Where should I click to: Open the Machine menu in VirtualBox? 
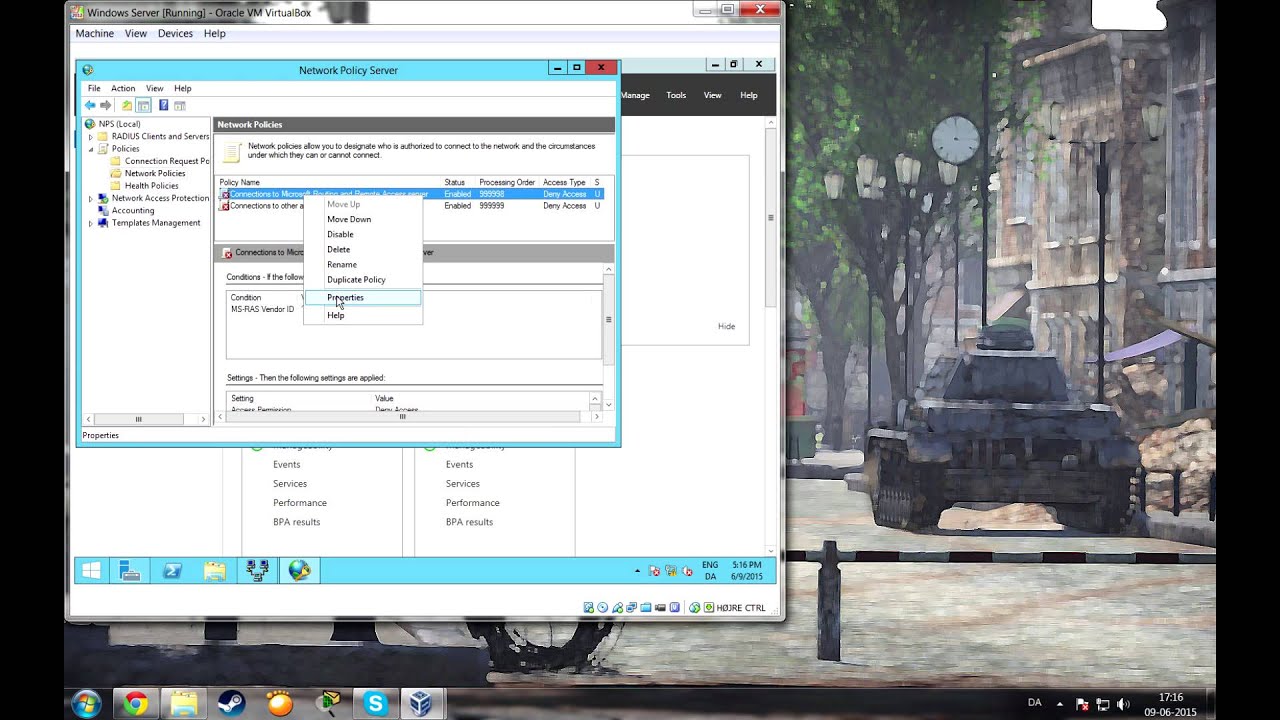click(95, 33)
